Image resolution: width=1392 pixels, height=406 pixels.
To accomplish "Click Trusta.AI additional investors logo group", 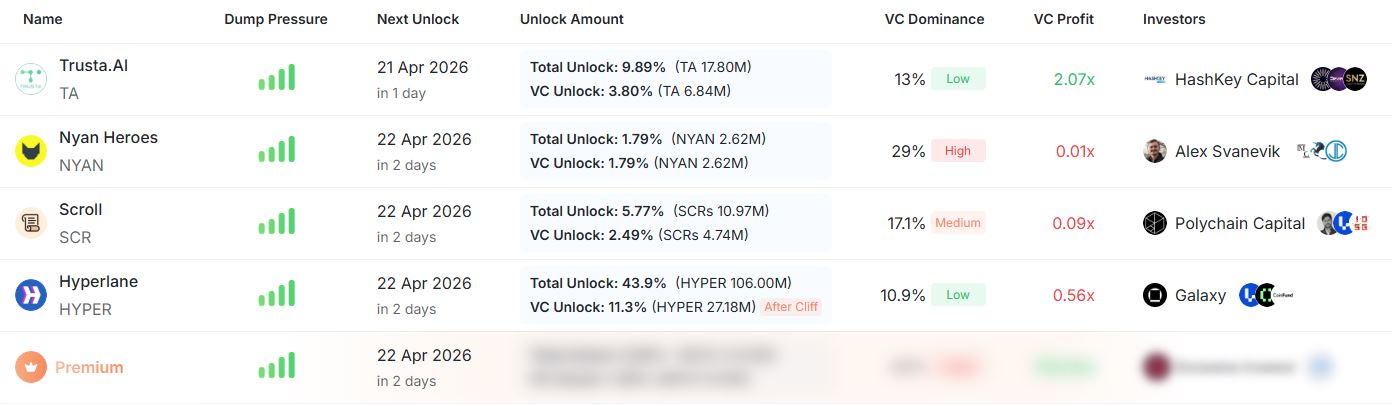I will 1339,80.
